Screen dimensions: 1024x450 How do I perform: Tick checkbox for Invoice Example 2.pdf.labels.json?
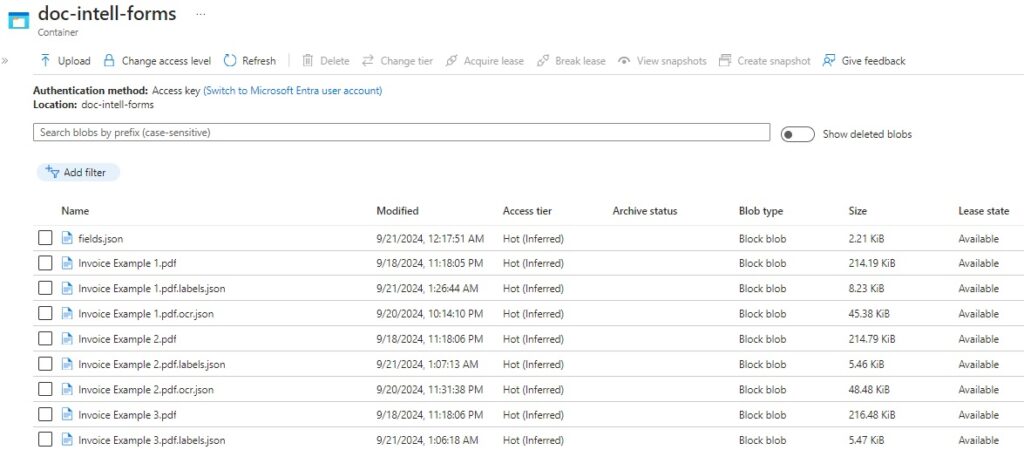[x=44, y=364]
